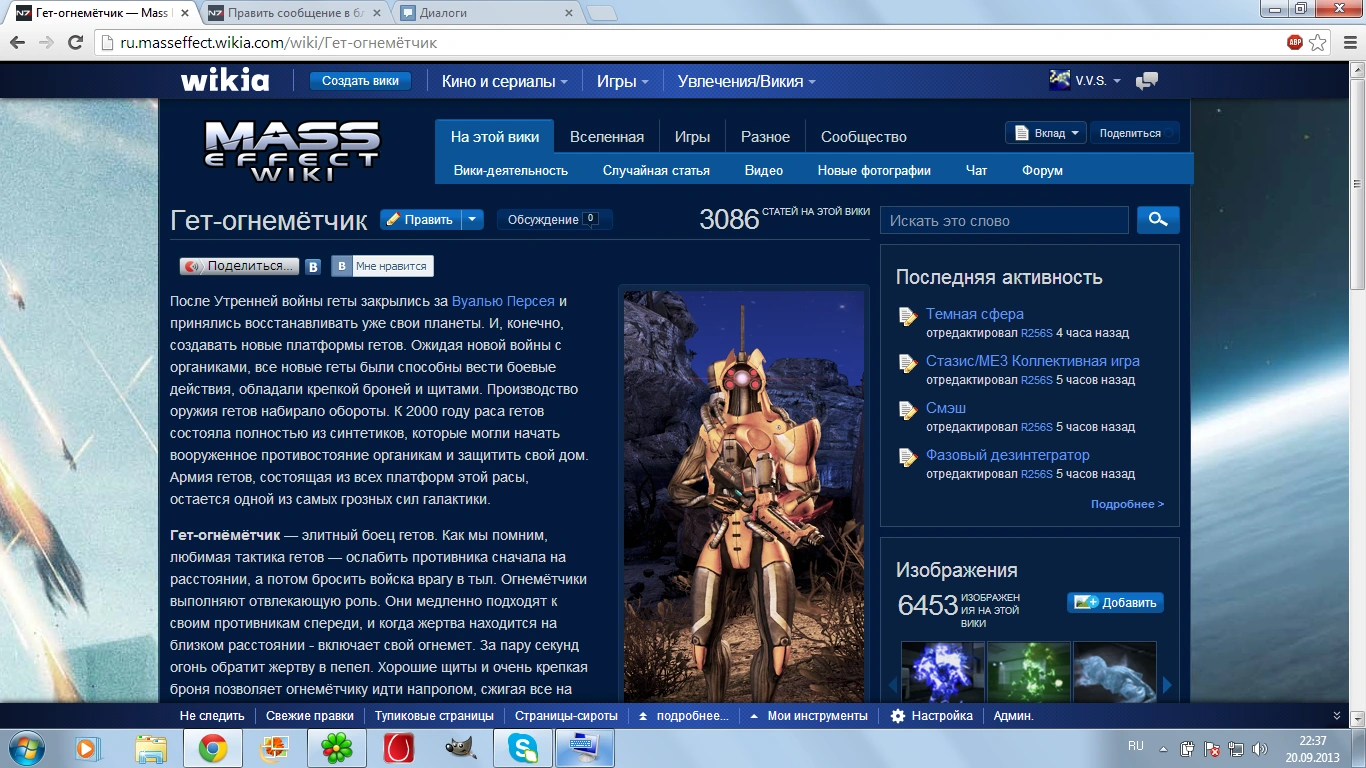Expand Мои инструменты in the bottom toolbar
The height and width of the screenshot is (768, 1366).
click(810, 716)
